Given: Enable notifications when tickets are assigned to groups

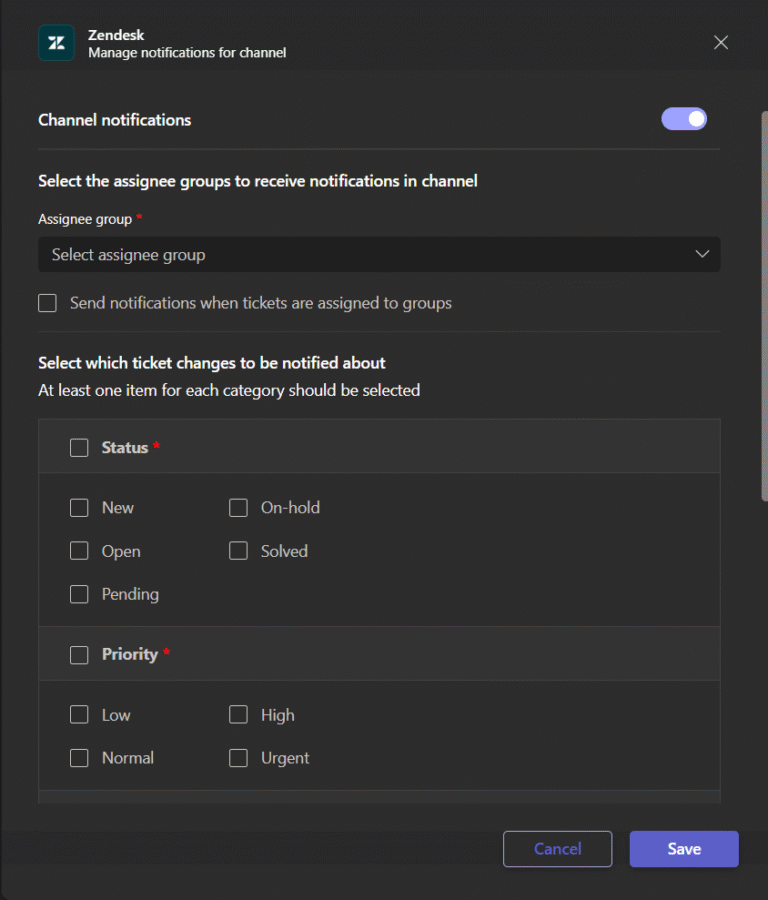Looking at the screenshot, I should point(48,303).
